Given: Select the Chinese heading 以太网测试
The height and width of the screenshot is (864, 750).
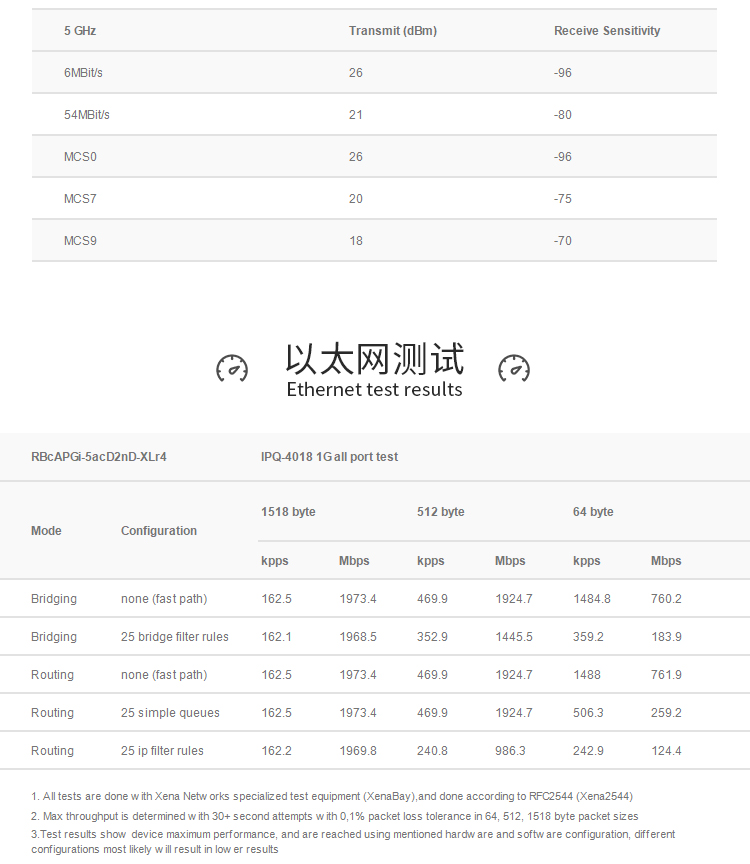Looking at the screenshot, I should tap(375, 359).
